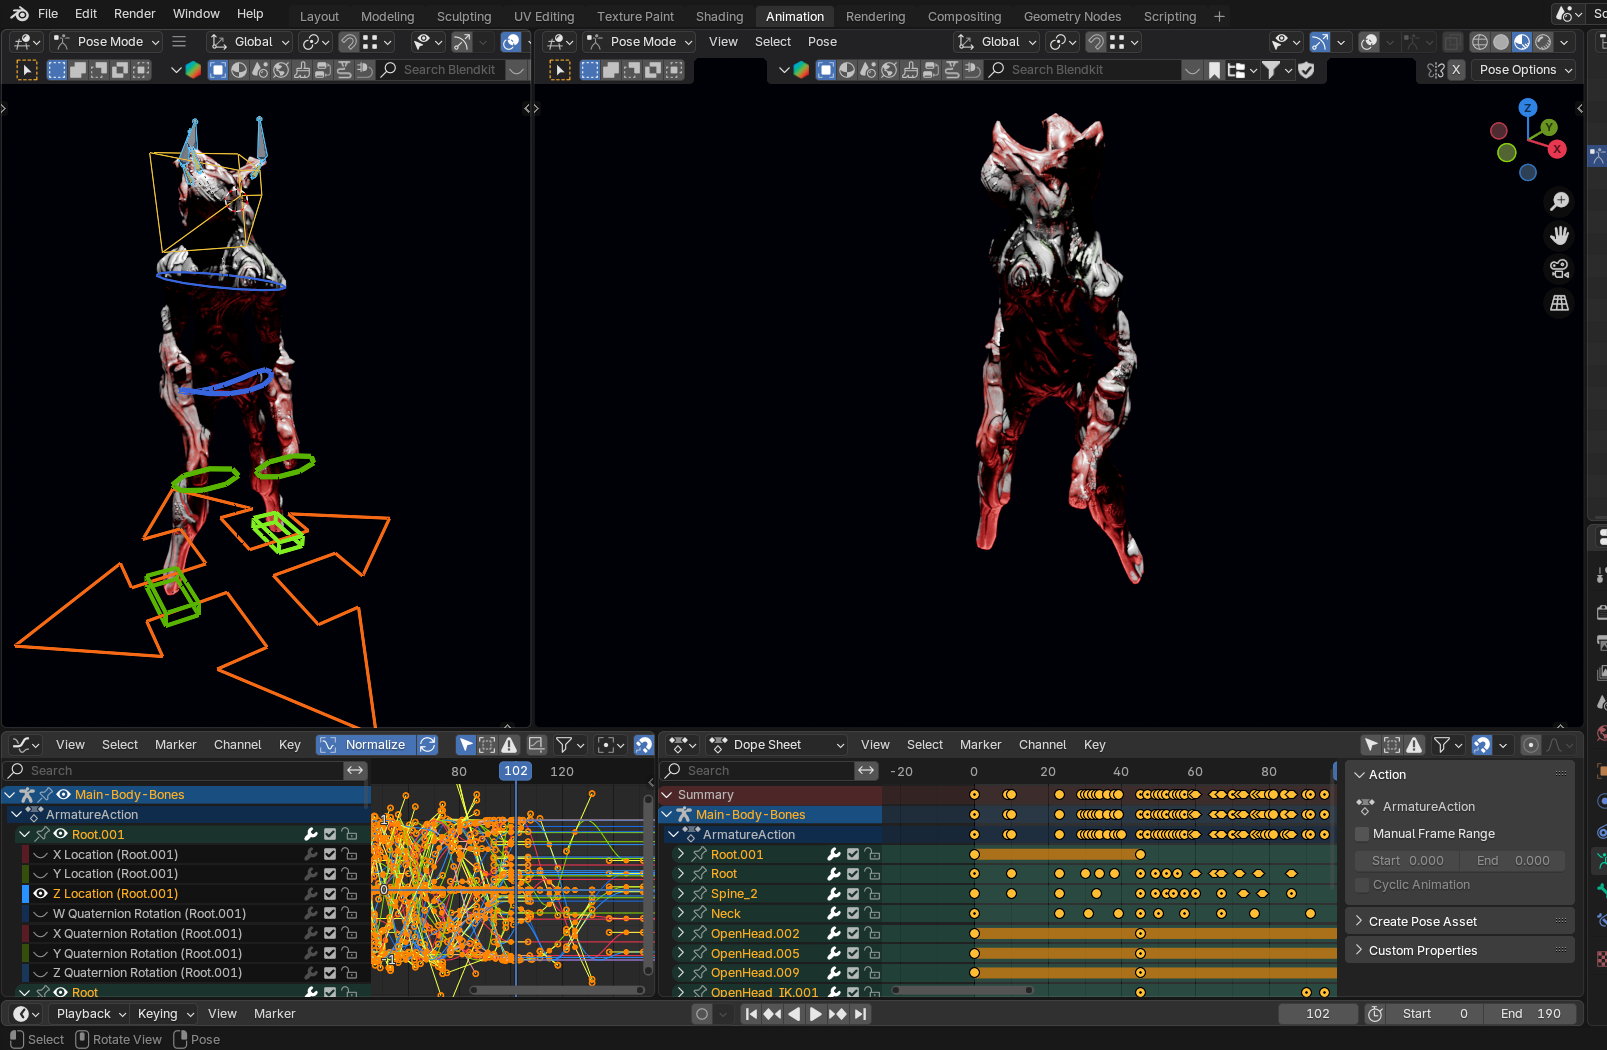Click lock icon on Neck channel row
Viewport: 1607px width, 1050px height.
pyautogui.click(x=872, y=913)
